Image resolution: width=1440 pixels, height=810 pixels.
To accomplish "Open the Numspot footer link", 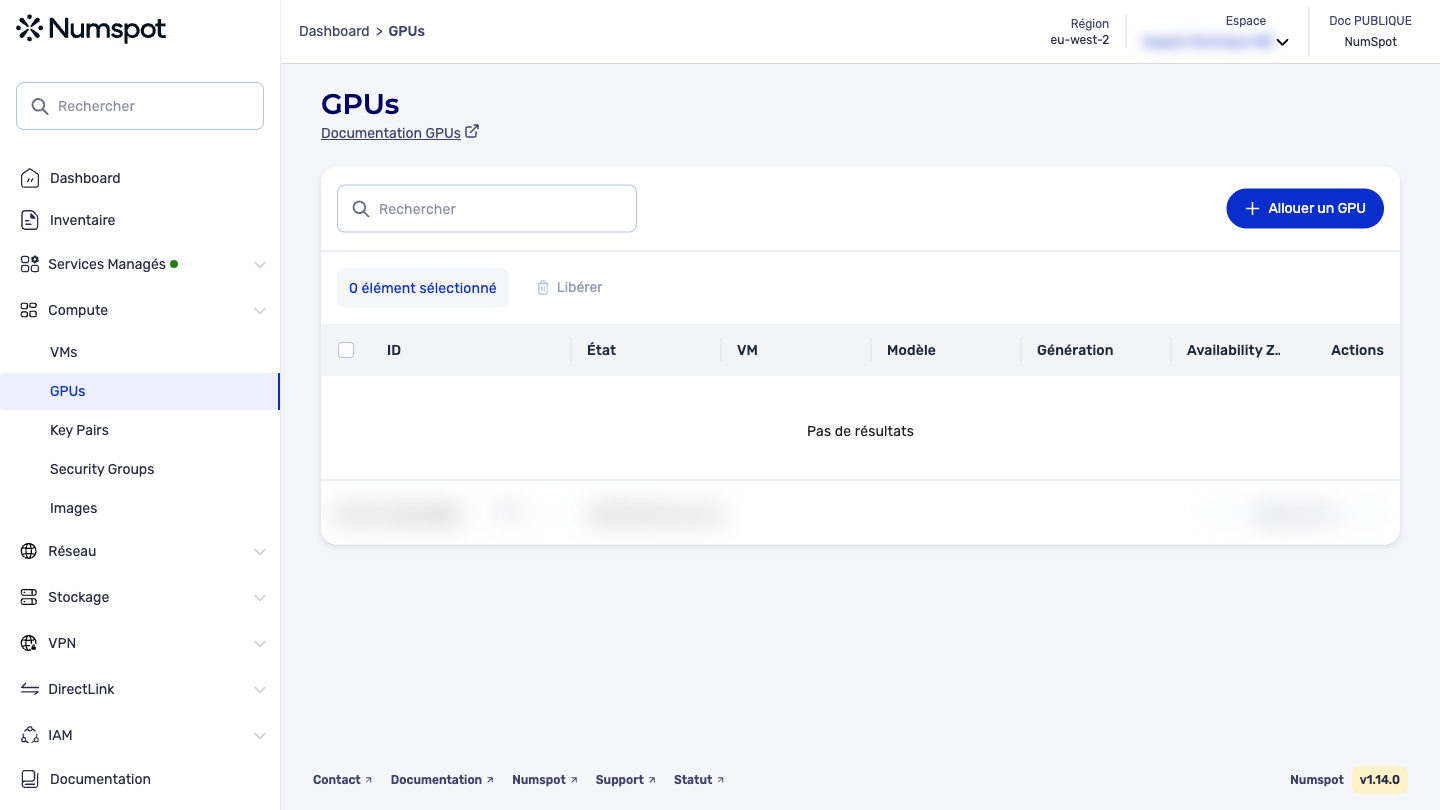I will click(x=545, y=780).
